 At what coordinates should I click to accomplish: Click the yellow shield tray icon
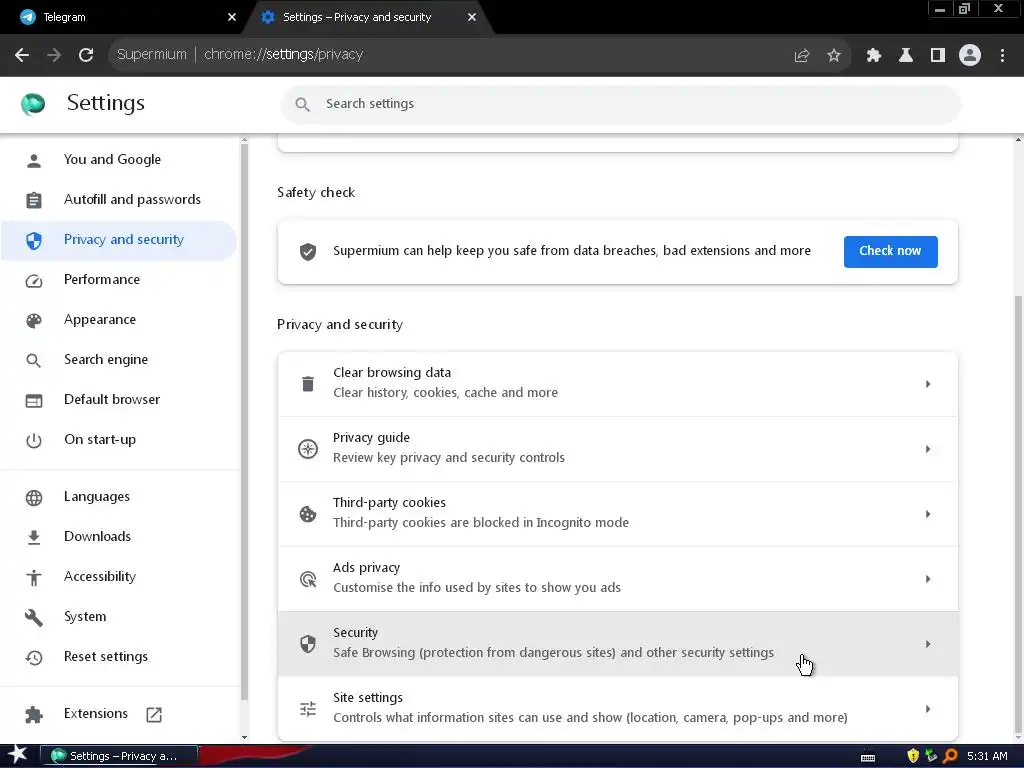(913, 756)
